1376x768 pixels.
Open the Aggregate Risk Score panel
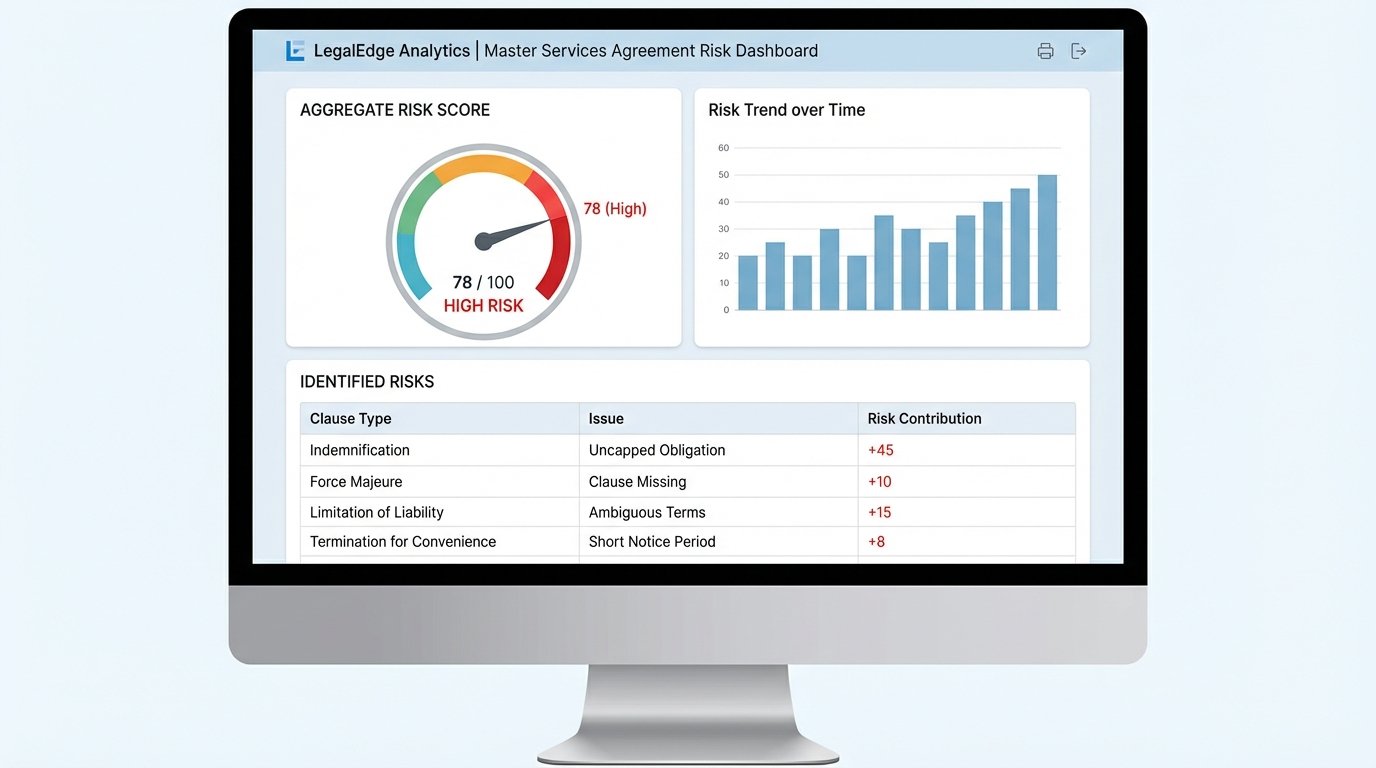pos(394,109)
